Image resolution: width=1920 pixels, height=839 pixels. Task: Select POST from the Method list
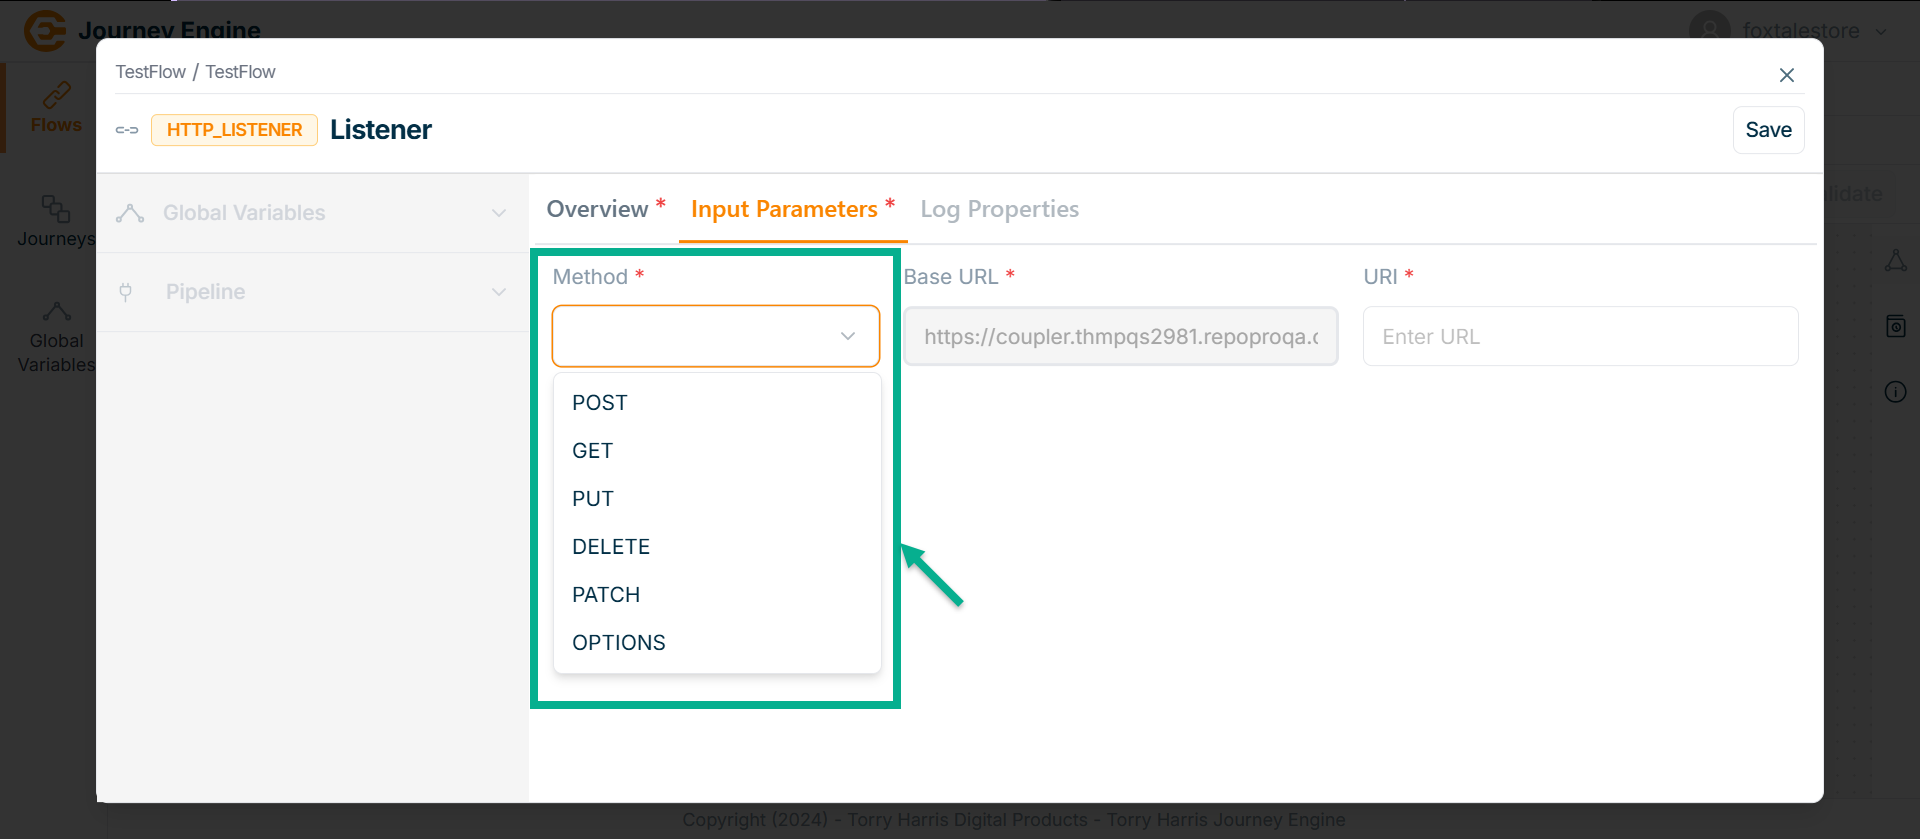pyautogui.click(x=600, y=403)
